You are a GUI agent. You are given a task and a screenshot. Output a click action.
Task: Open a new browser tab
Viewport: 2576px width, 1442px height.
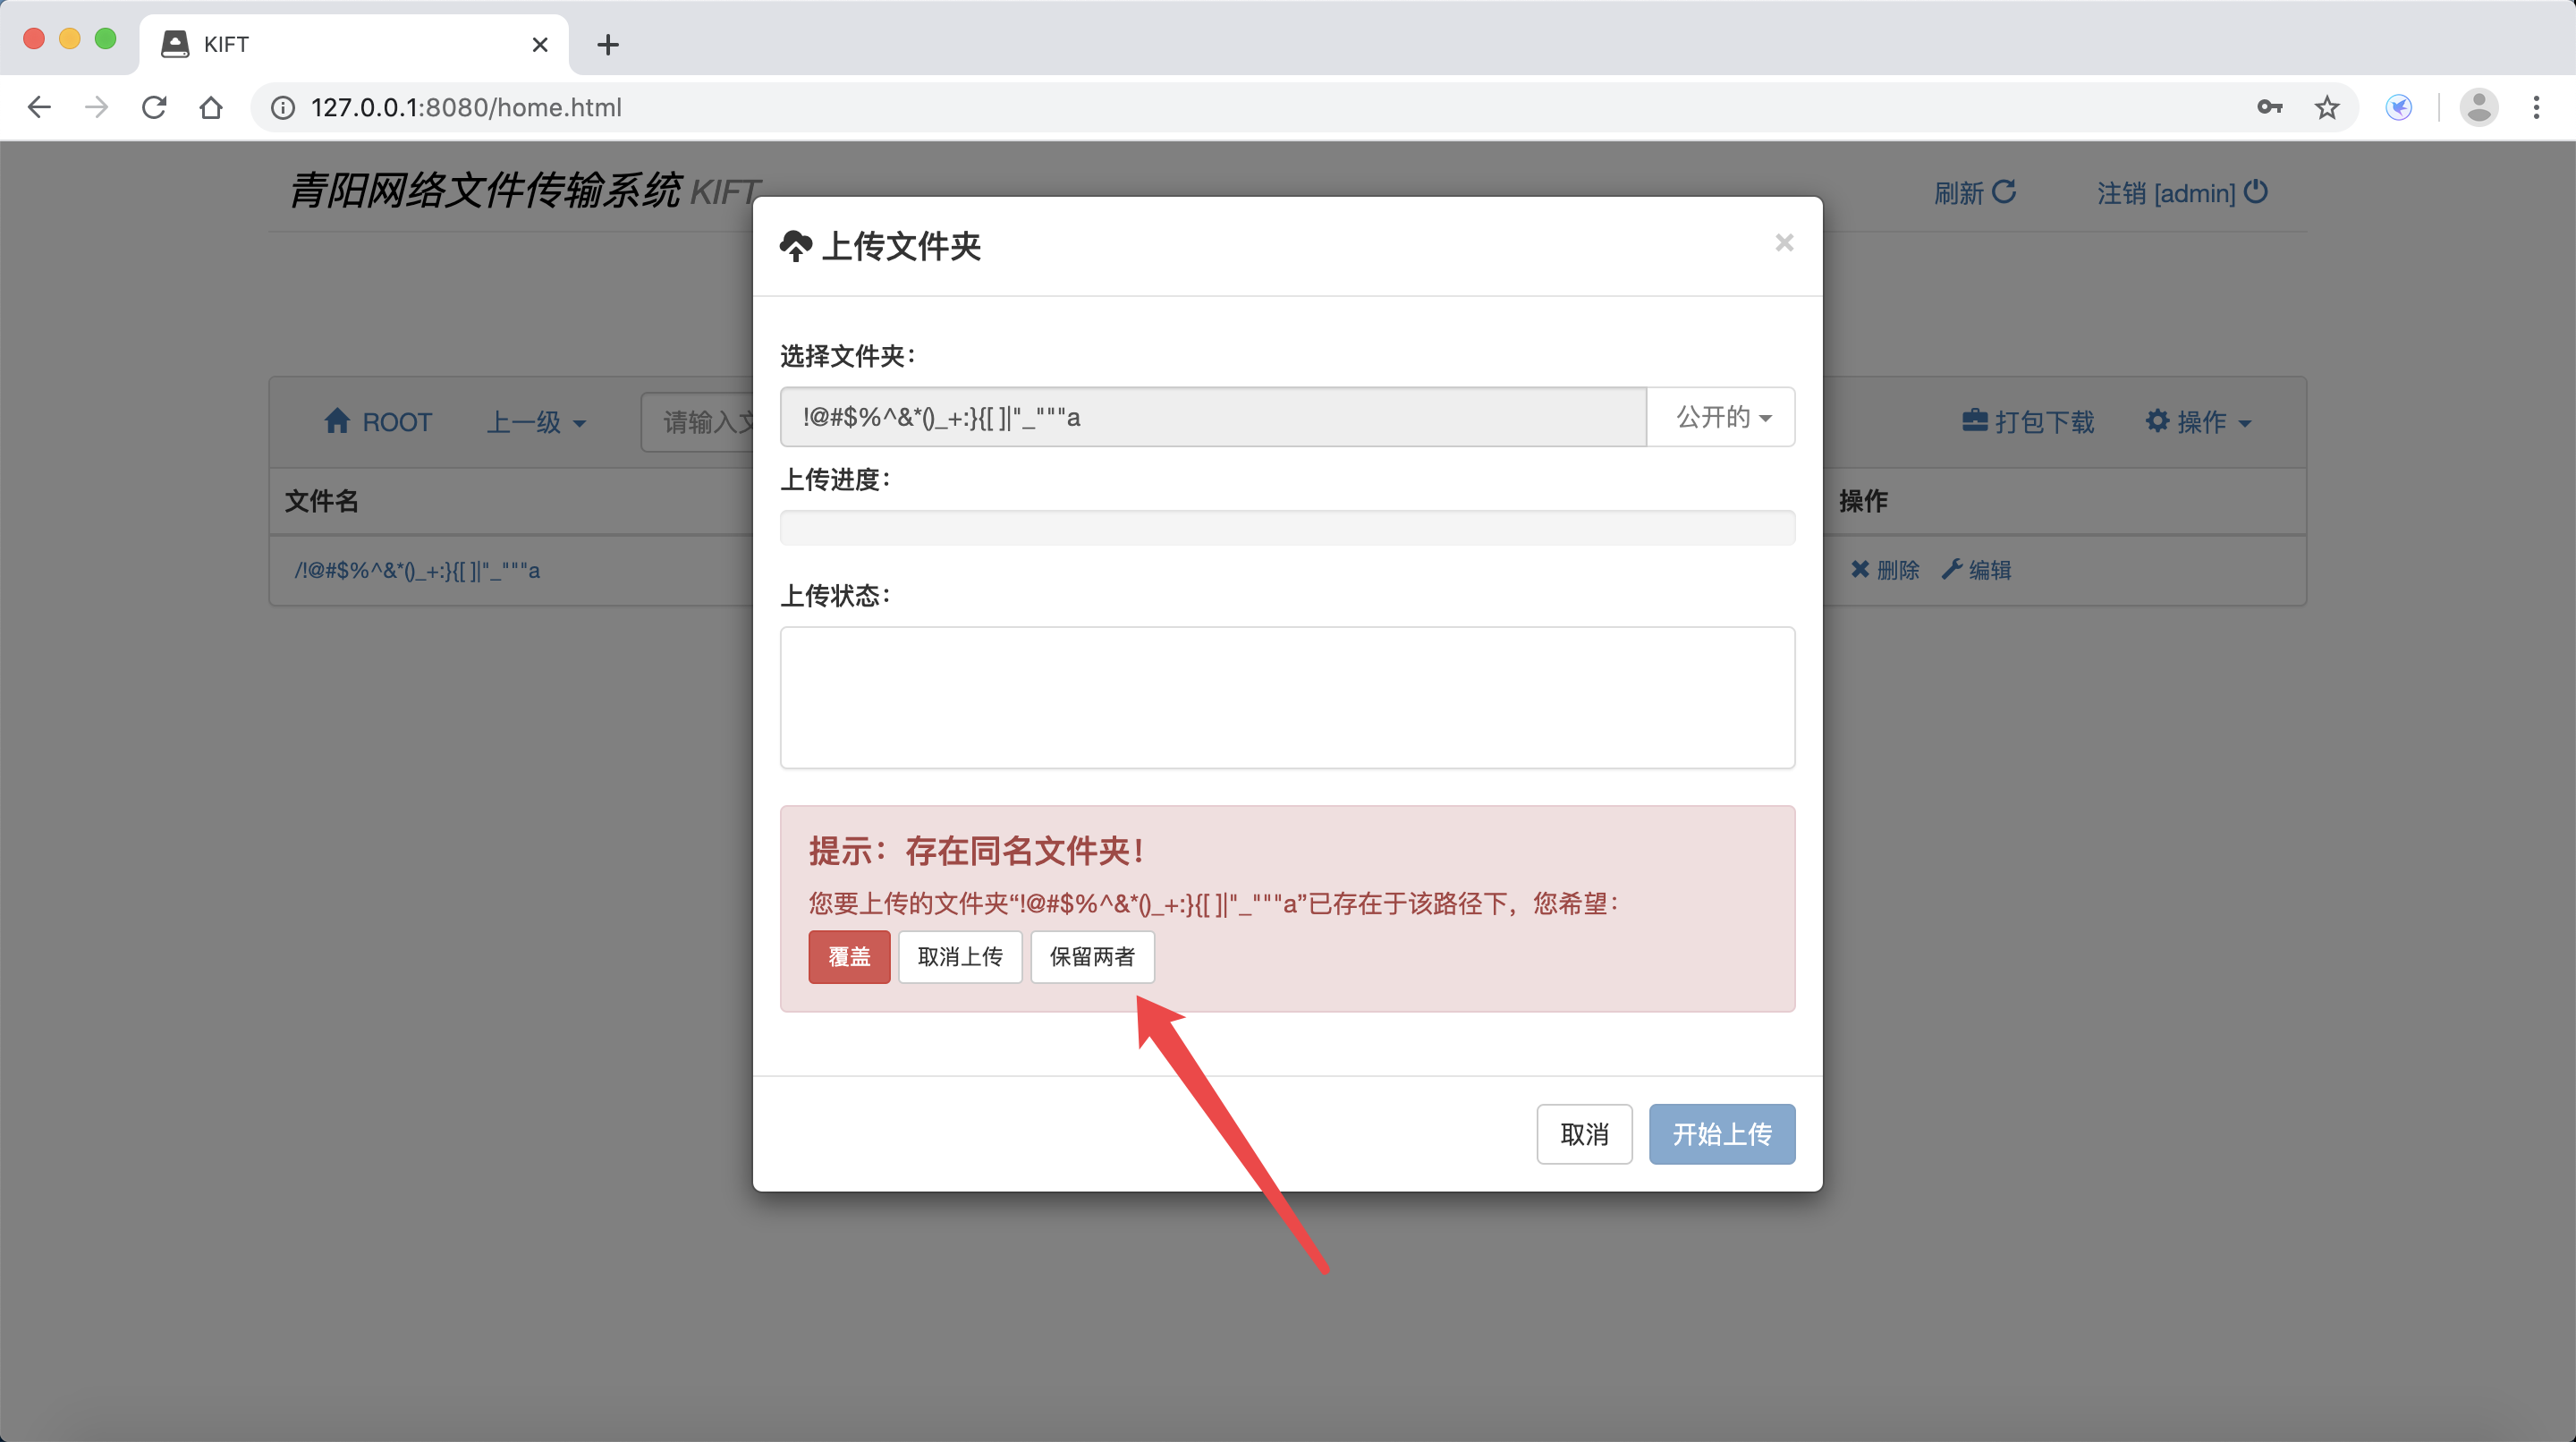(607, 44)
